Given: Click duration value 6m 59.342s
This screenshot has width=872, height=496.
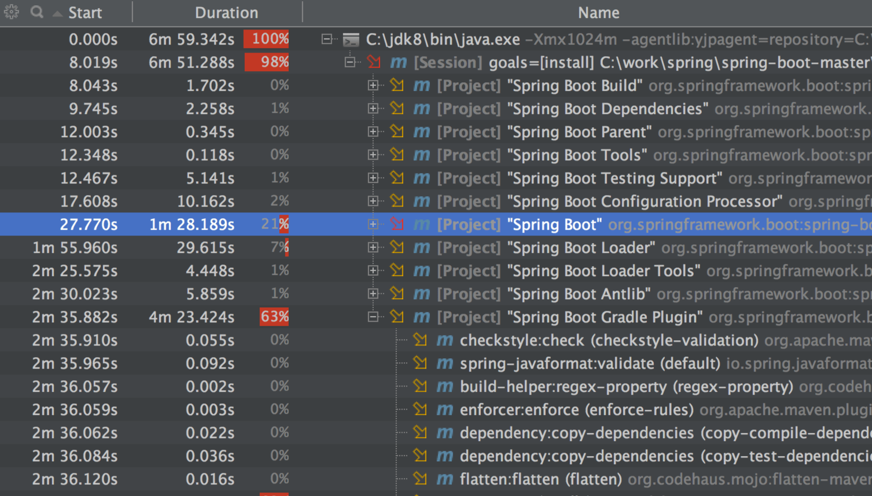Looking at the screenshot, I should point(191,39).
